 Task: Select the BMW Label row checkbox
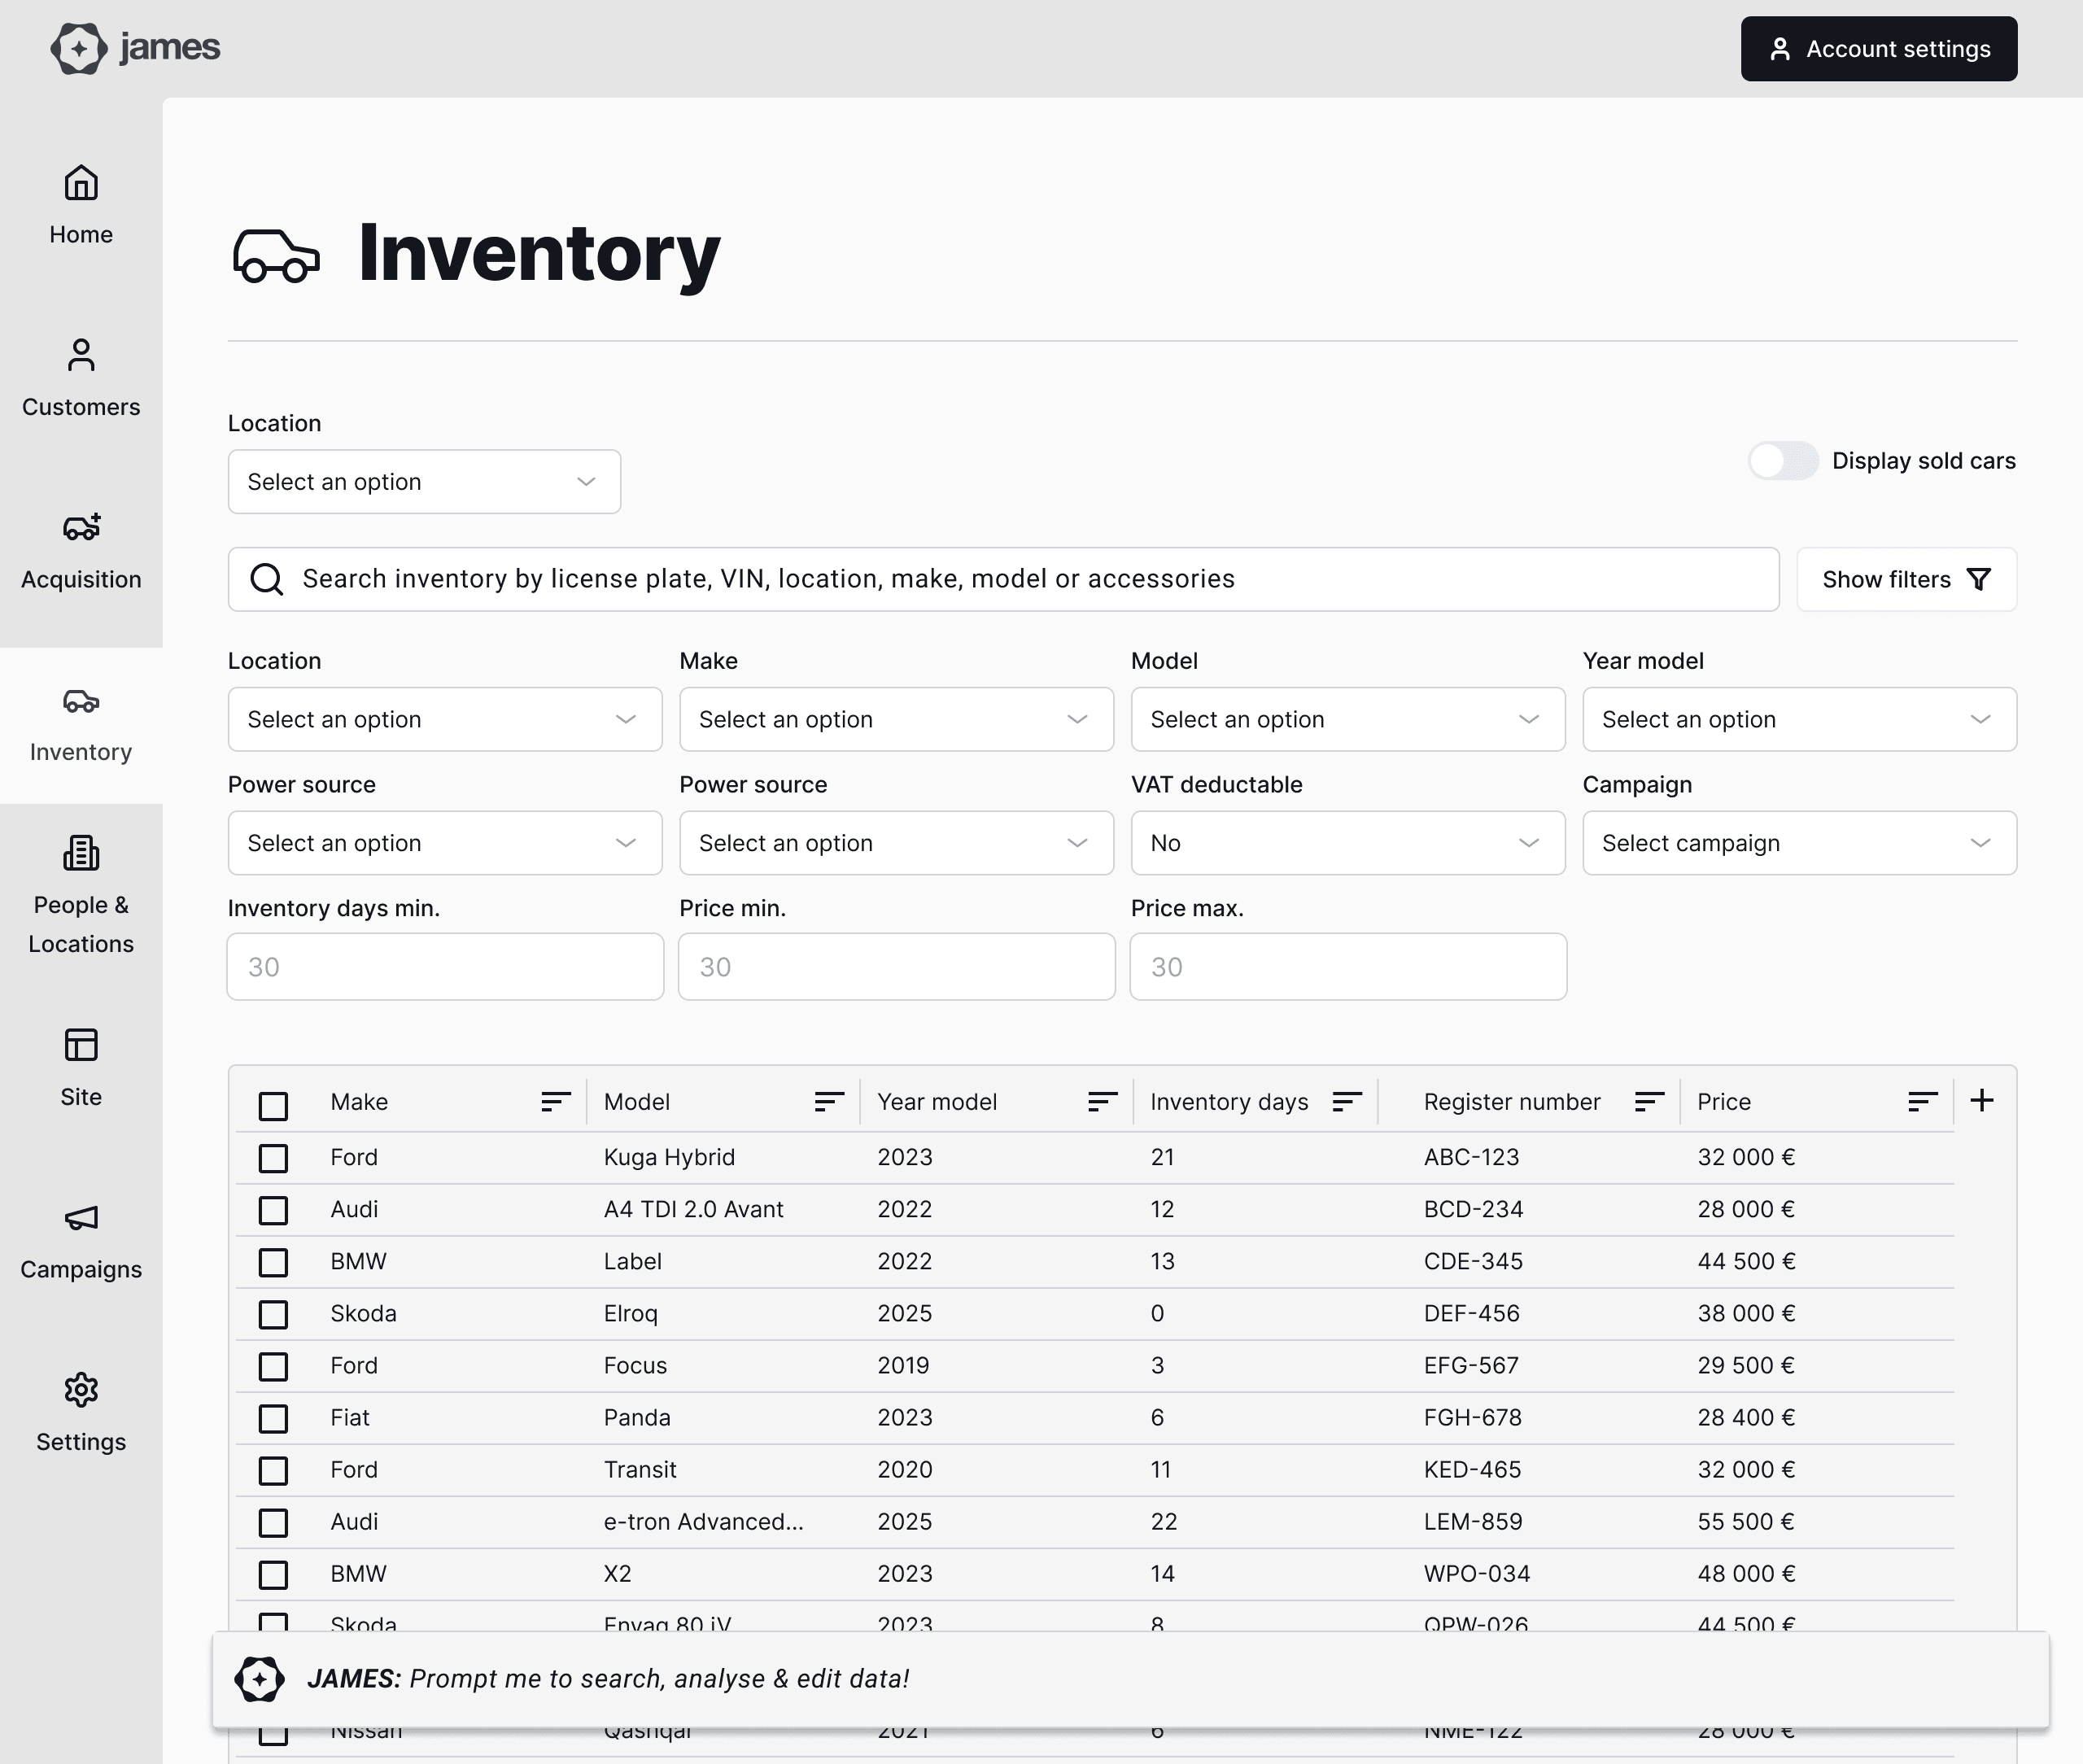(273, 1262)
